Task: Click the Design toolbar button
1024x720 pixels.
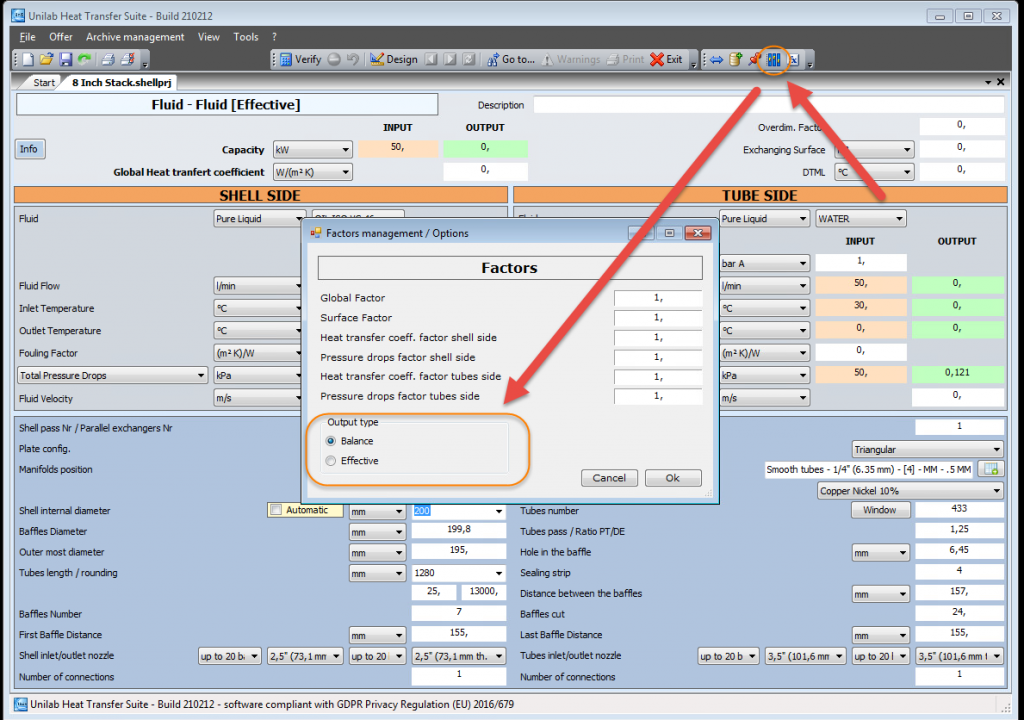Action: (x=393, y=60)
